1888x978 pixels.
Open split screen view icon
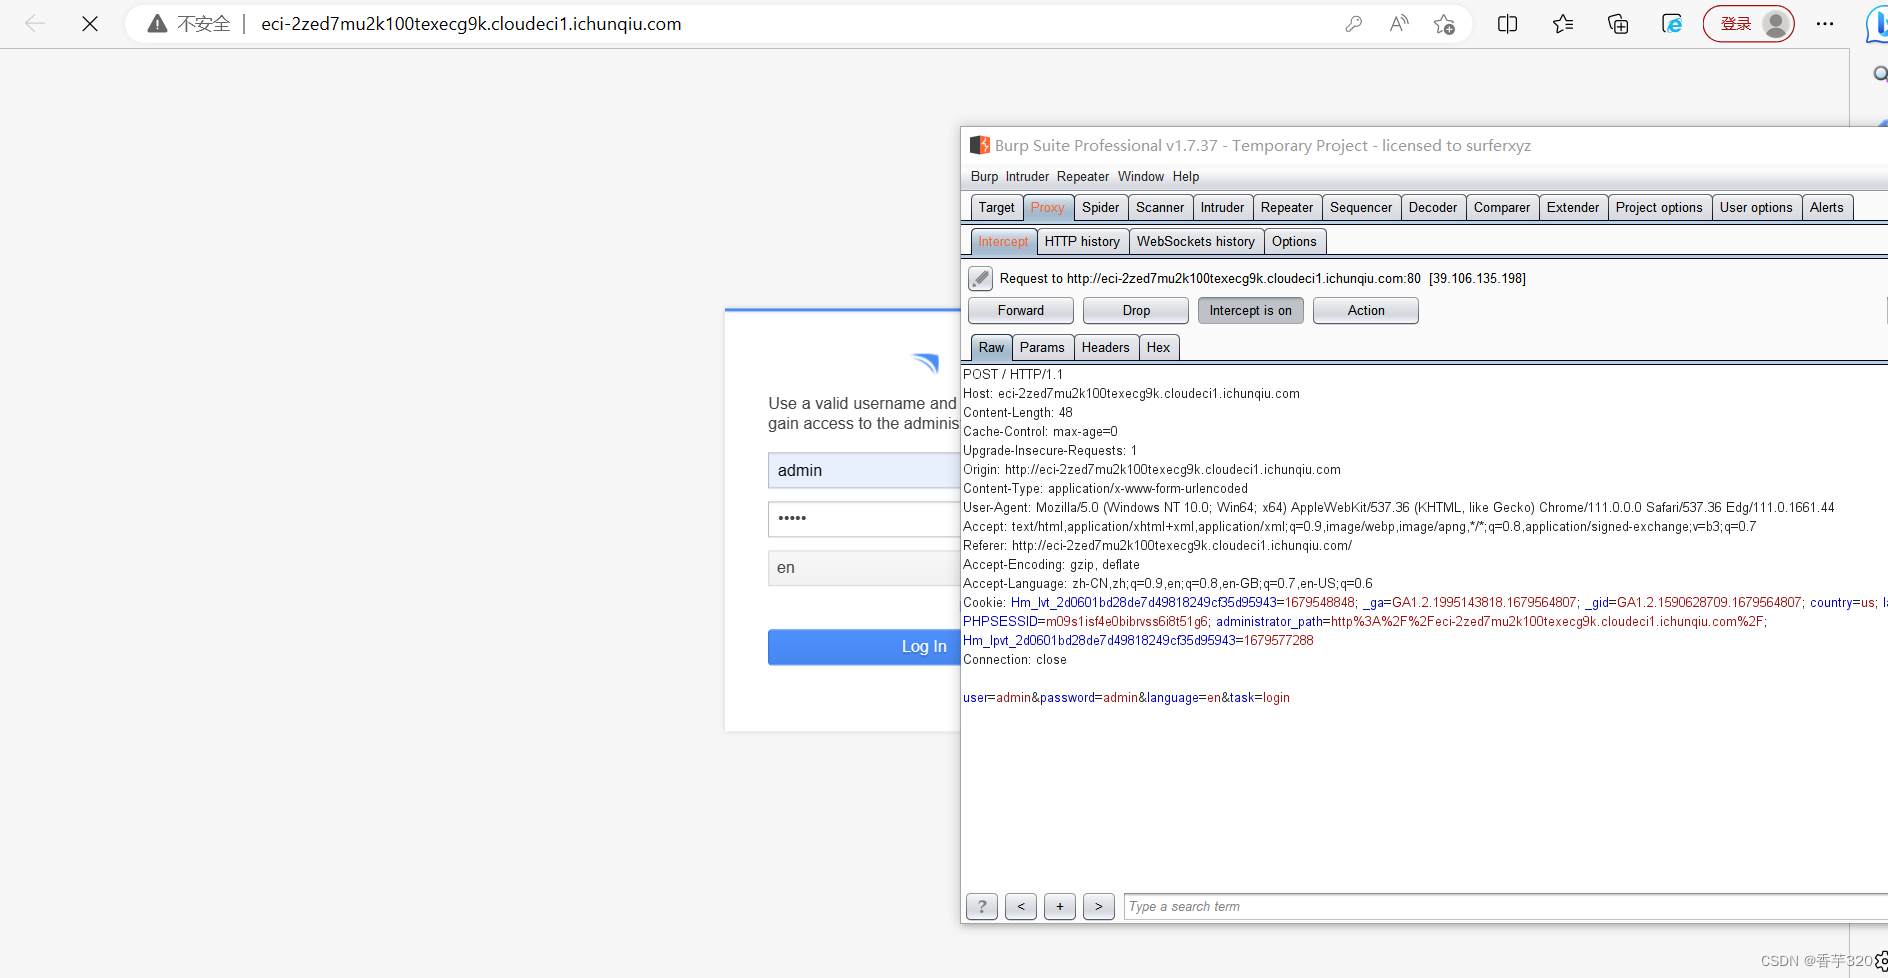[1508, 24]
